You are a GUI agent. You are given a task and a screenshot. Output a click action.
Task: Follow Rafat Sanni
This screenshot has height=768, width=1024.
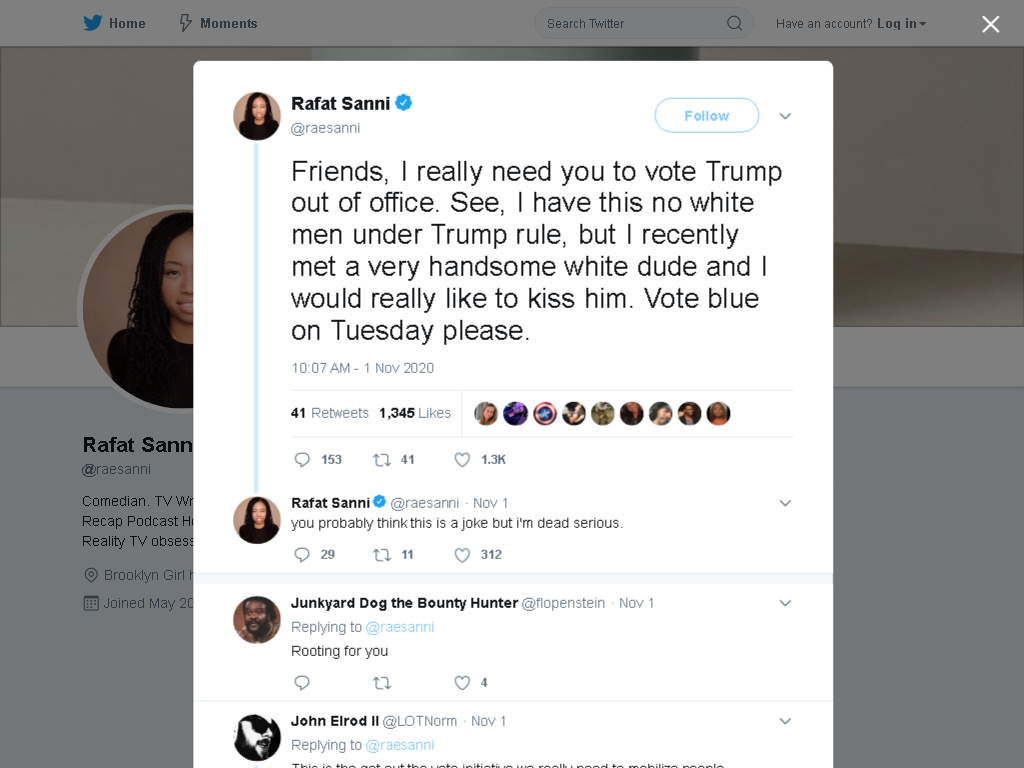pyautogui.click(x=707, y=116)
